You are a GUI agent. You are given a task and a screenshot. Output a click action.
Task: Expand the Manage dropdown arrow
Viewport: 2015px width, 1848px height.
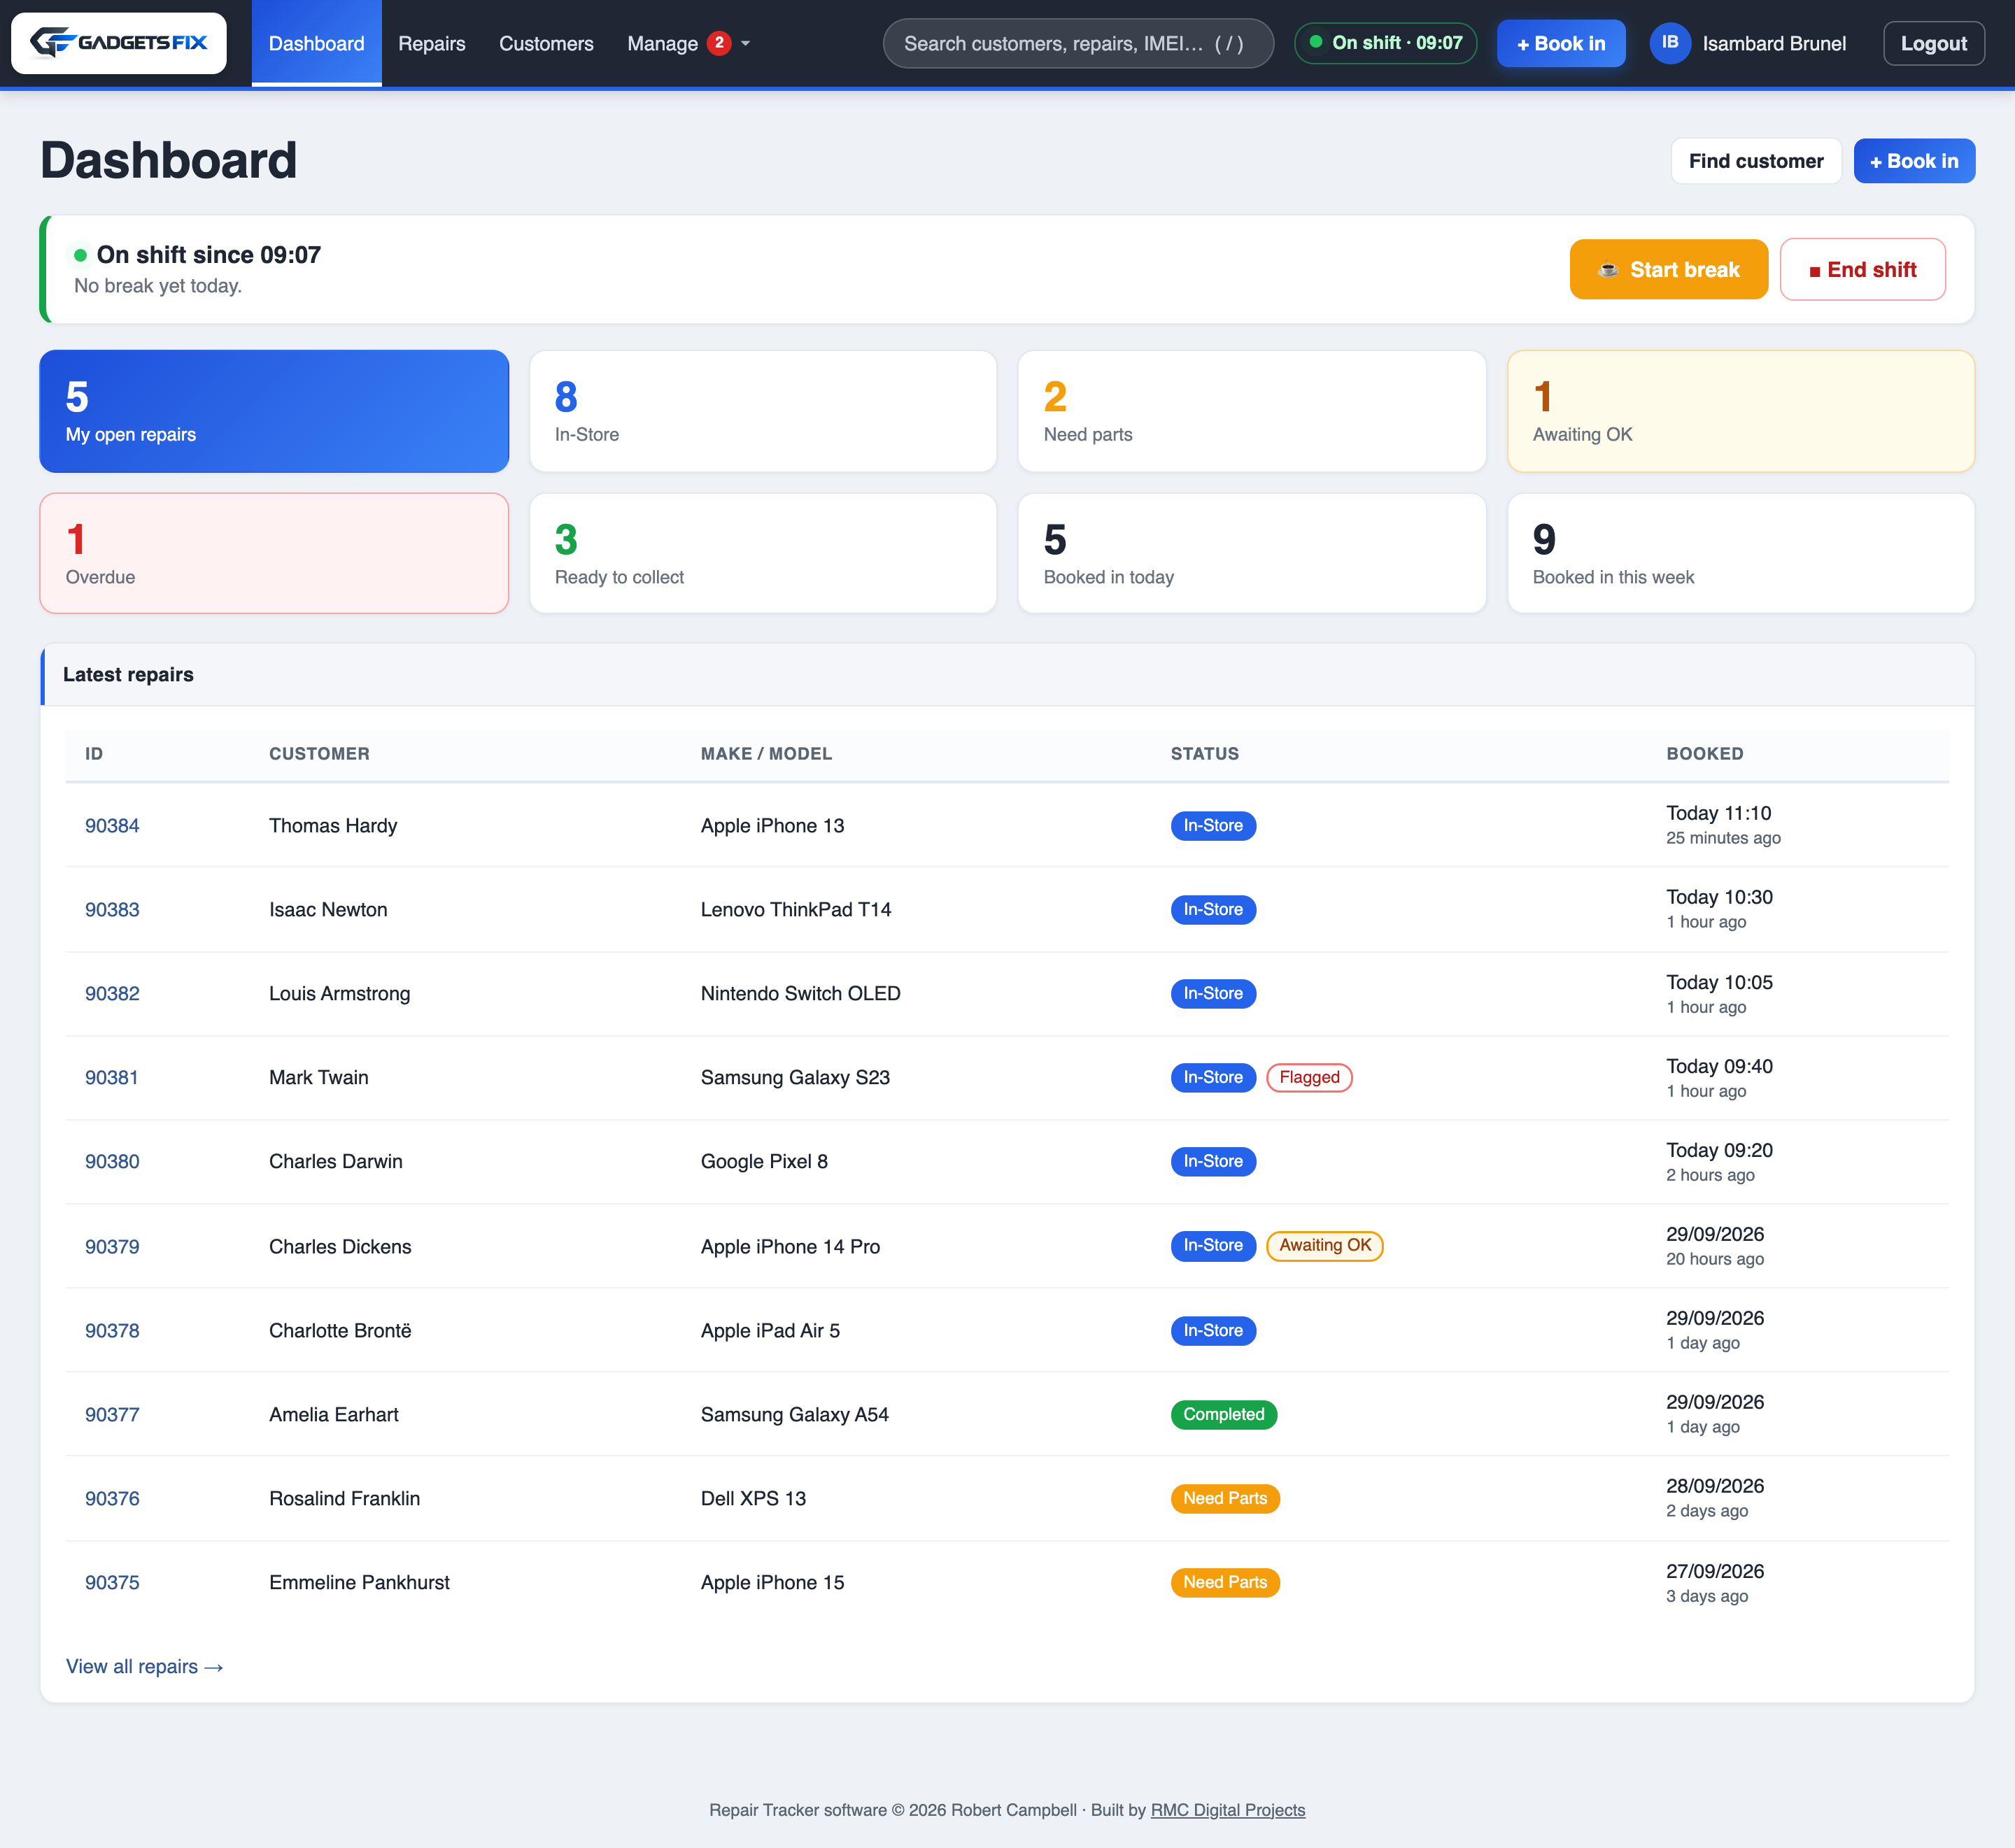pos(745,44)
